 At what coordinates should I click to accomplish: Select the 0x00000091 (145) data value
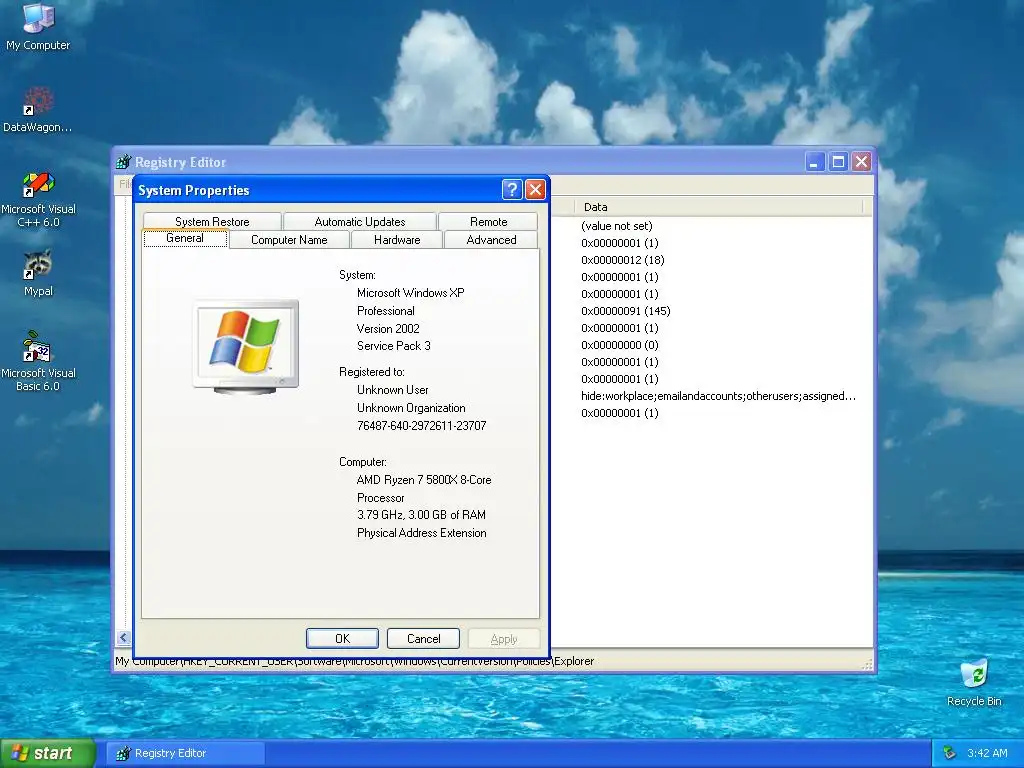(626, 311)
